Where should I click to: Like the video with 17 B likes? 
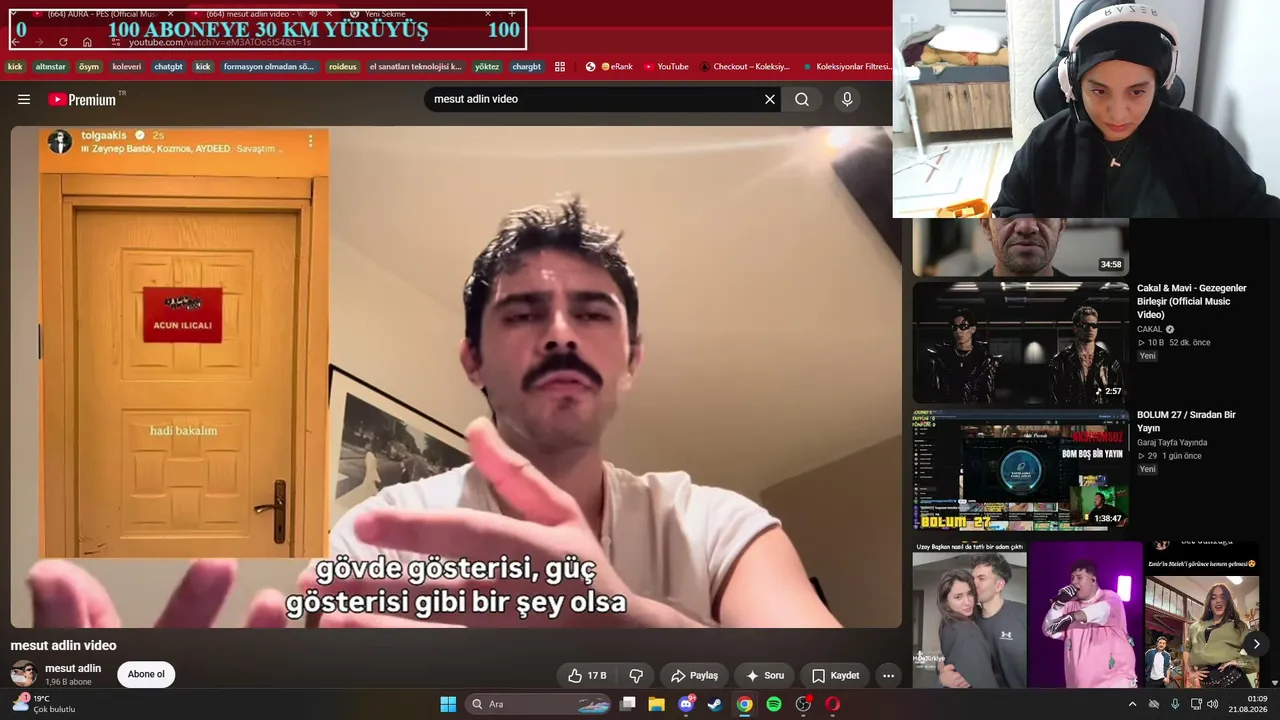pos(587,675)
